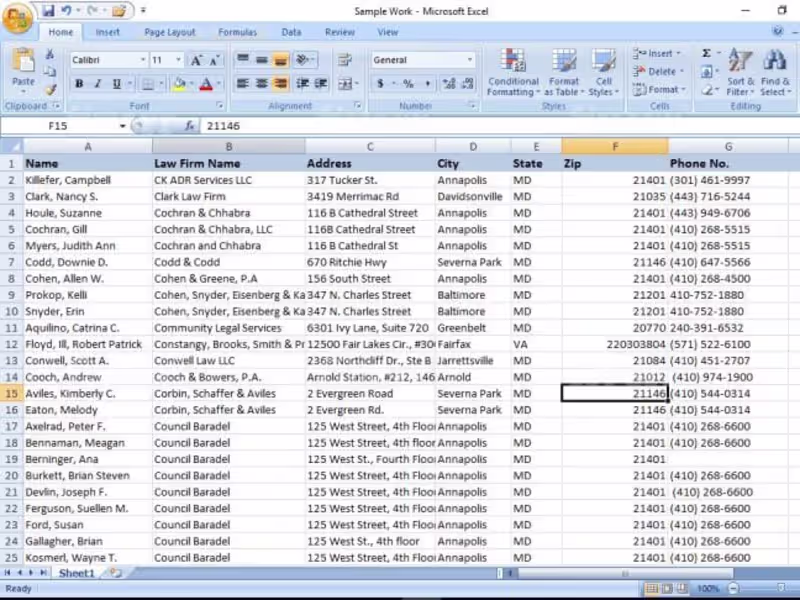
Task: Undo the last action
Action: point(66,11)
